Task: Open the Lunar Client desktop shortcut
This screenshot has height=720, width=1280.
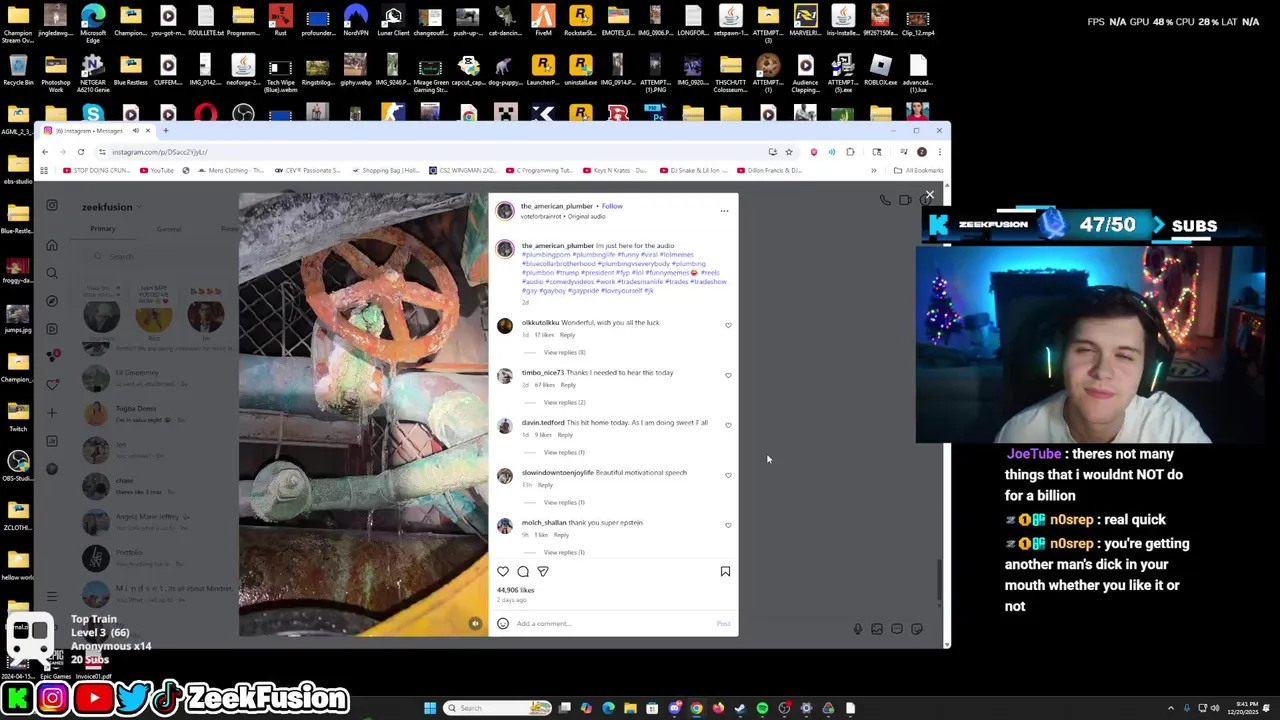Action: 393,20
